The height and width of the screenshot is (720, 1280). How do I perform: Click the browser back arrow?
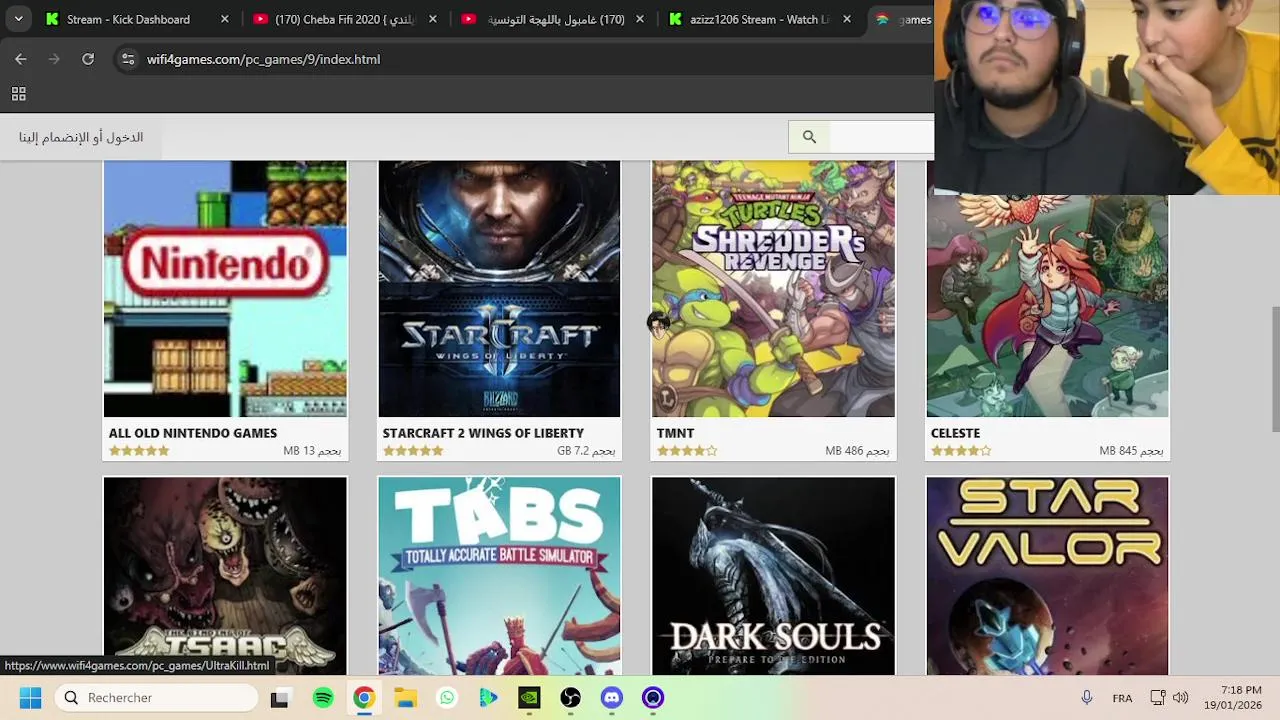[x=20, y=59]
